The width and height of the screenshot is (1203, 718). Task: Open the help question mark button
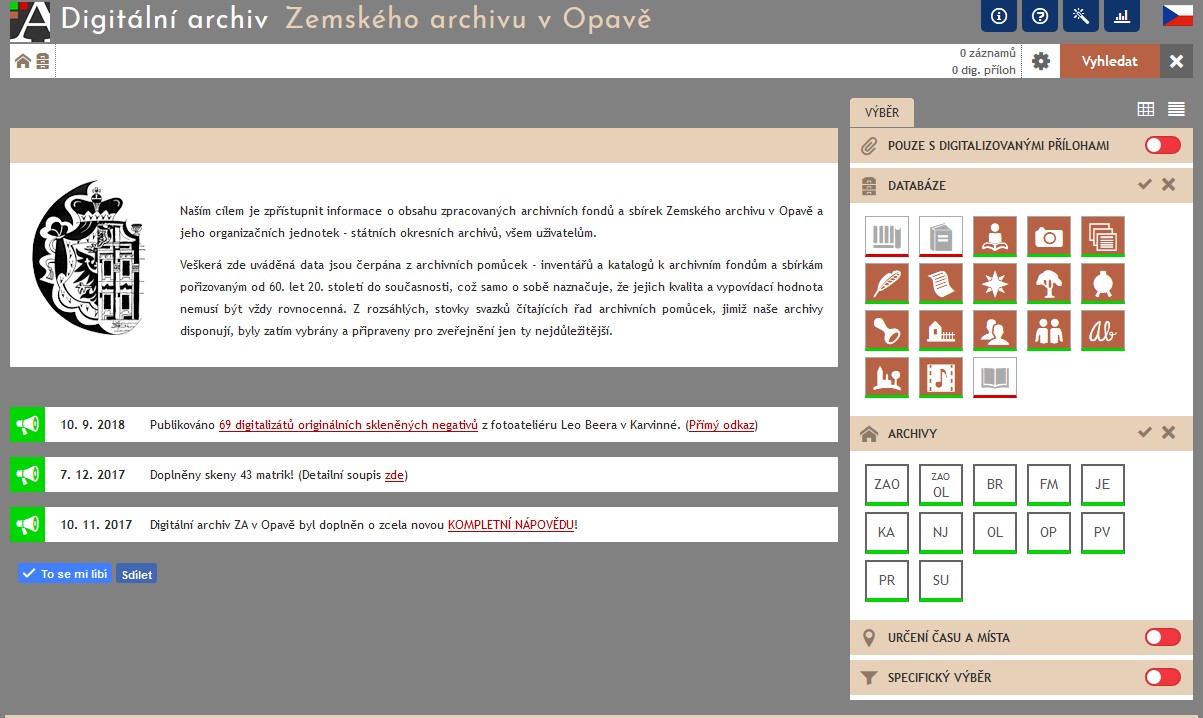[x=1038, y=16]
